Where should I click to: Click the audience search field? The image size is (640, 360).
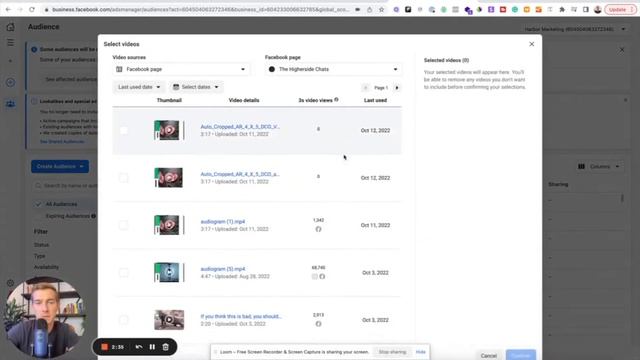(x=65, y=186)
